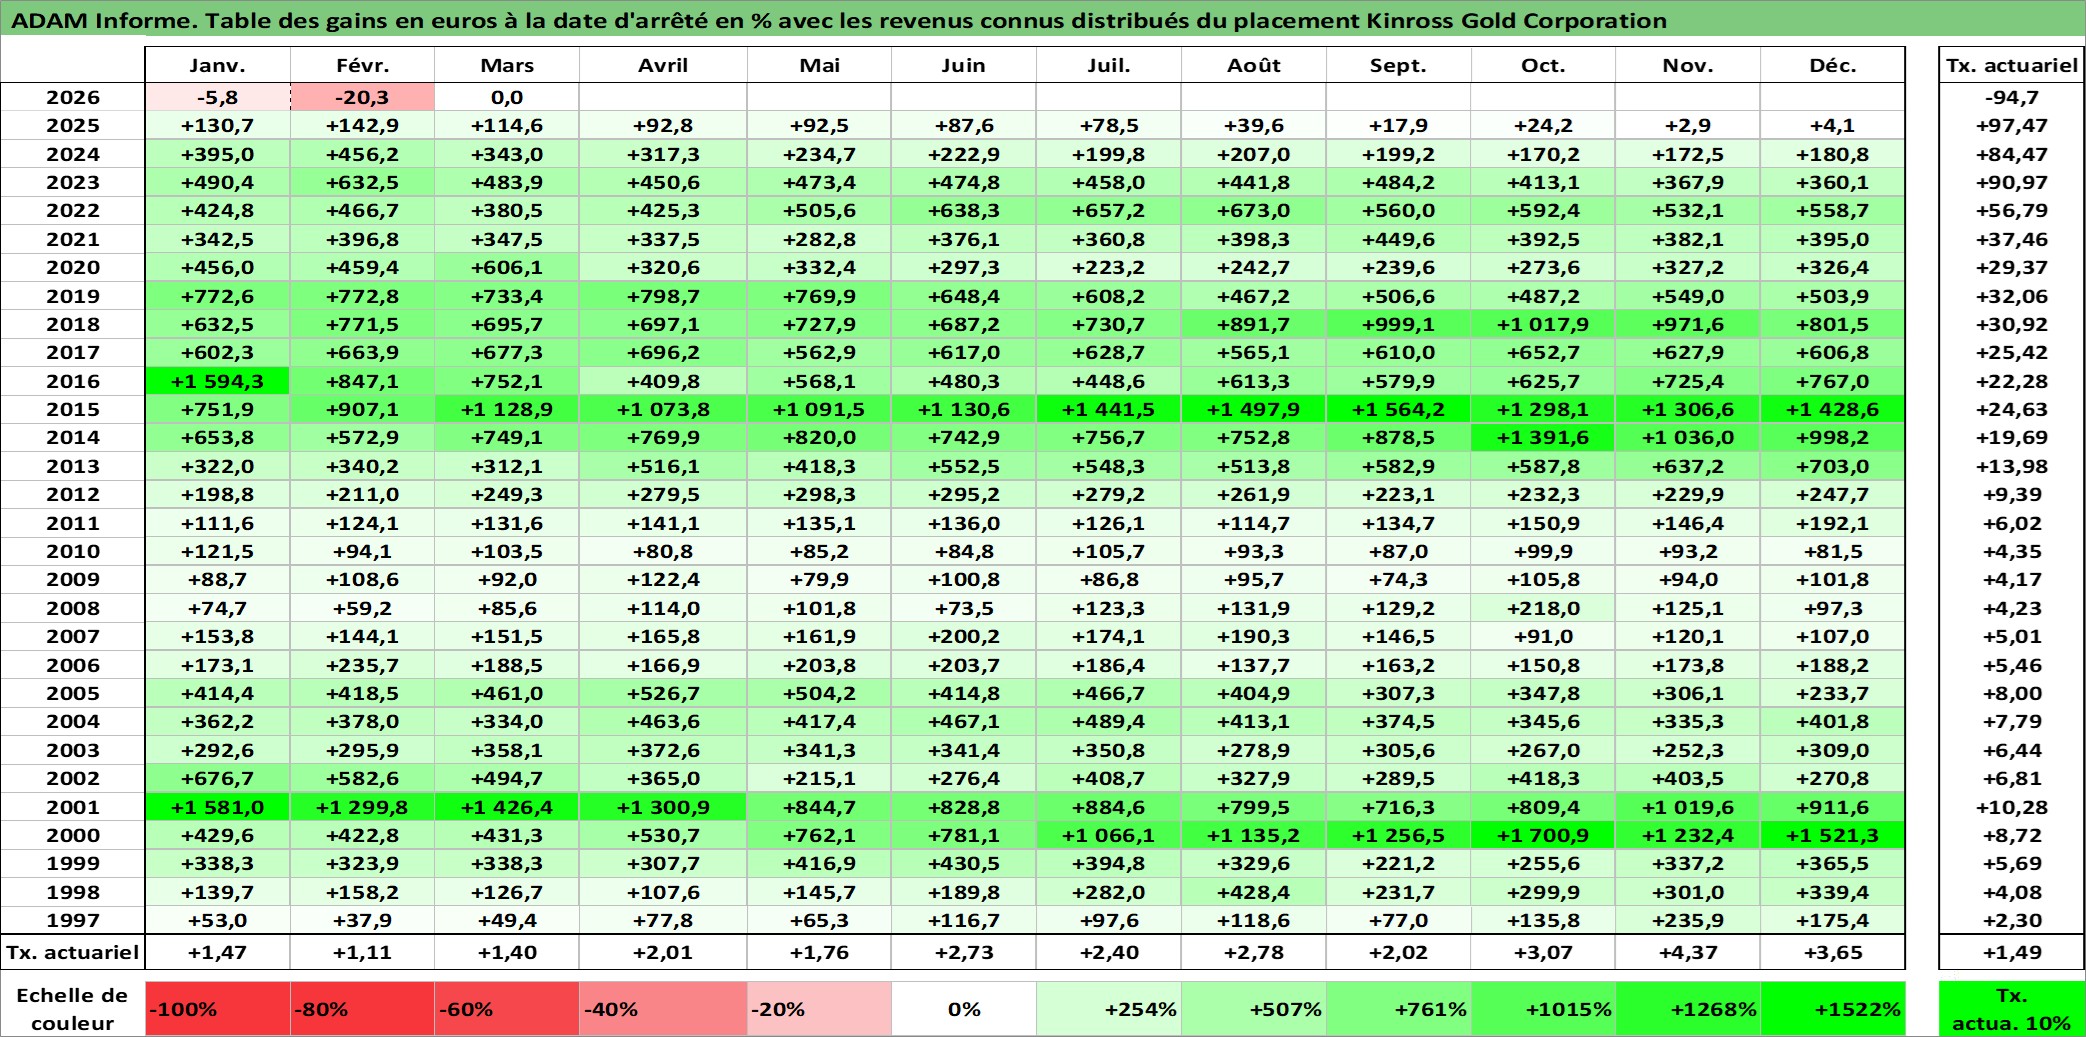This screenshot has width=2086, height=1037.
Task: Select the +97,47 actuarial rate for 2025
Action: coord(2012,125)
